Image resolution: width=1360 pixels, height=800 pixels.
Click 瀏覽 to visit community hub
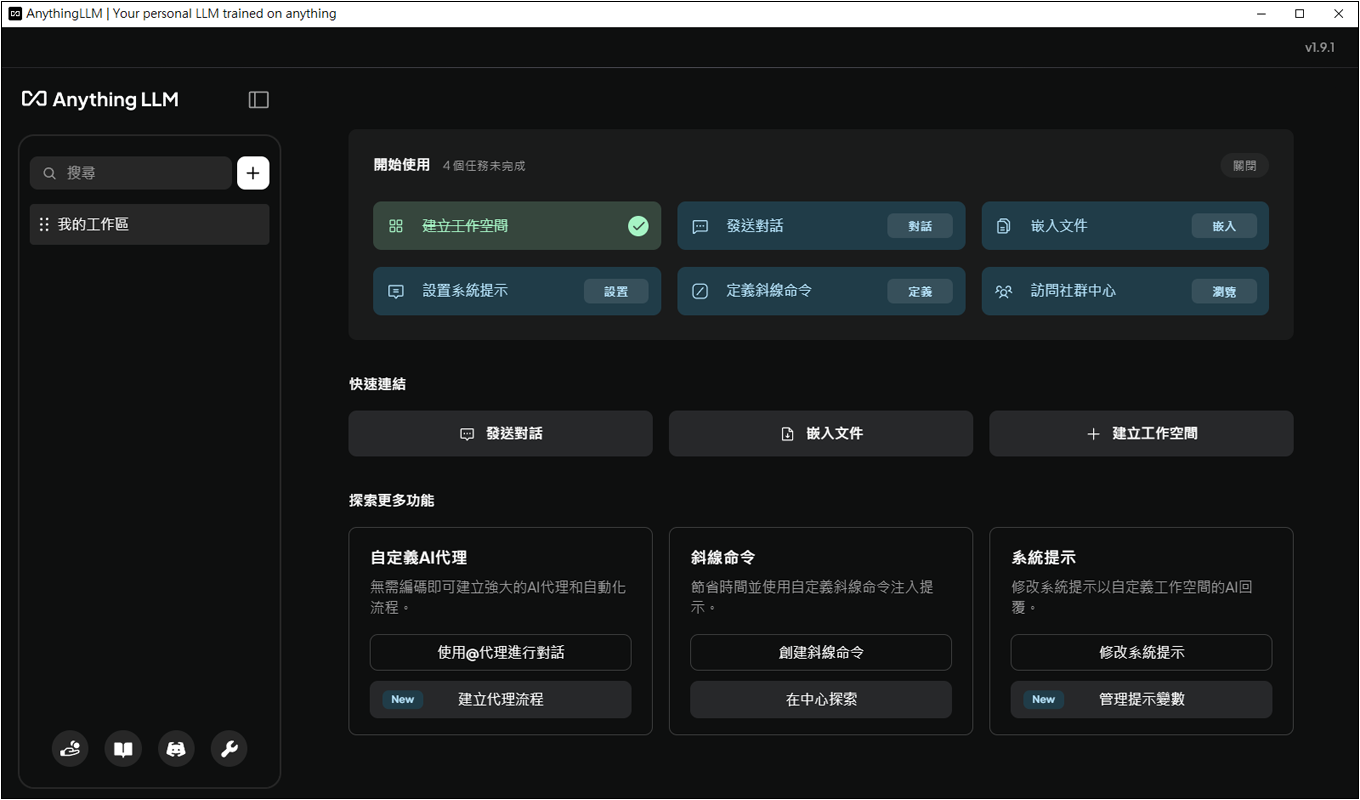tap(1224, 291)
